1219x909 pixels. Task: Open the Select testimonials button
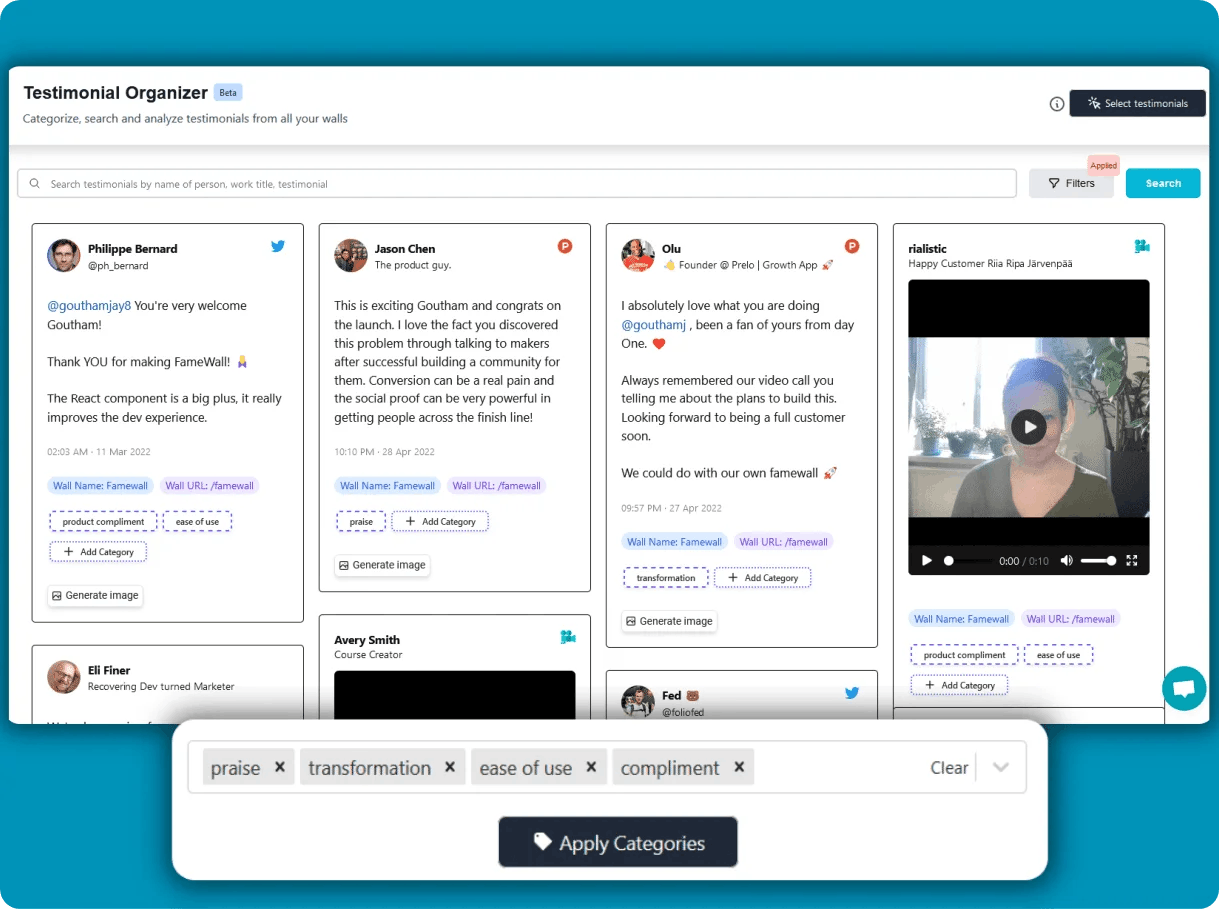click(1137, 103)
